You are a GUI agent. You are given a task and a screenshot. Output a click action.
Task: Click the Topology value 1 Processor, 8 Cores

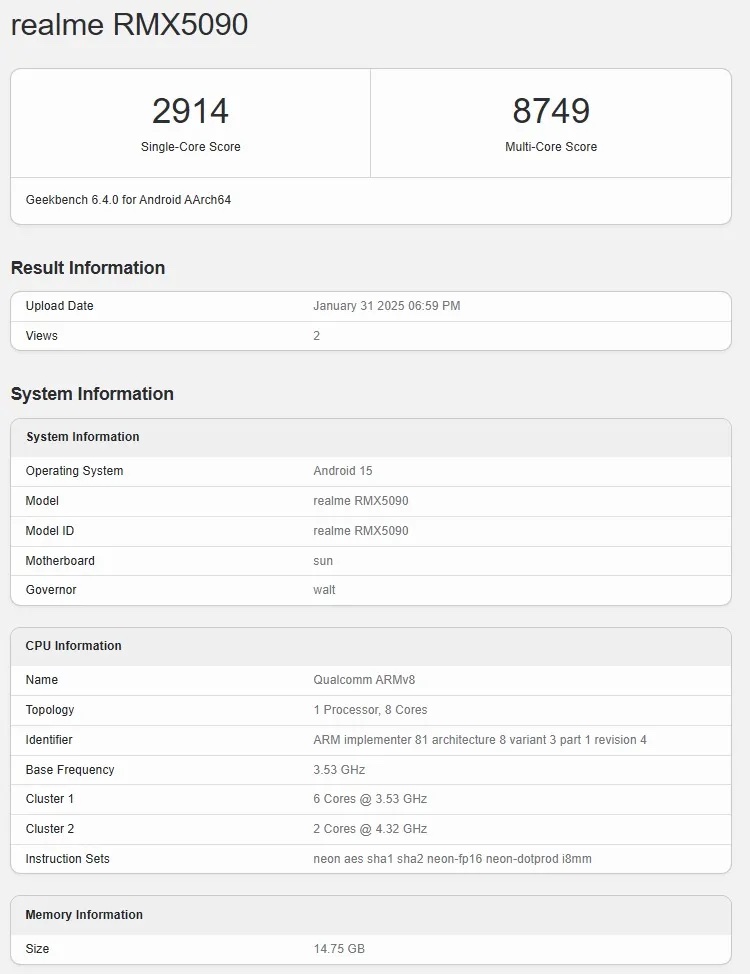click(x=370, y=710)
